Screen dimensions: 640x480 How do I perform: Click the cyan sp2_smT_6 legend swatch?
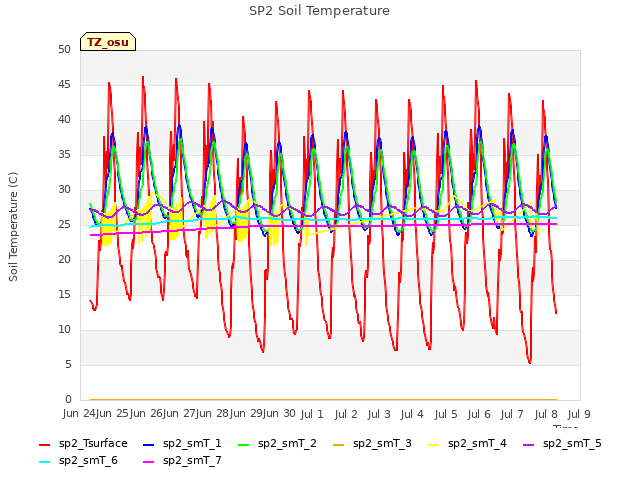coord(44,462)
